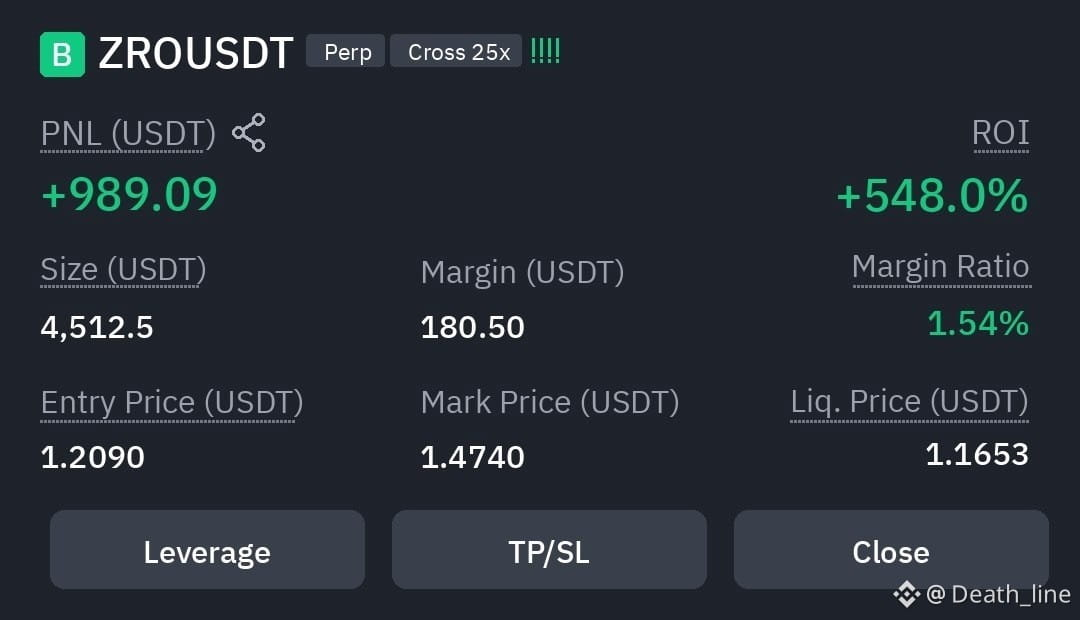Screen dimensions: 1080x620
Task: Click the @Death_line watermark text
Action: point(999,594)
